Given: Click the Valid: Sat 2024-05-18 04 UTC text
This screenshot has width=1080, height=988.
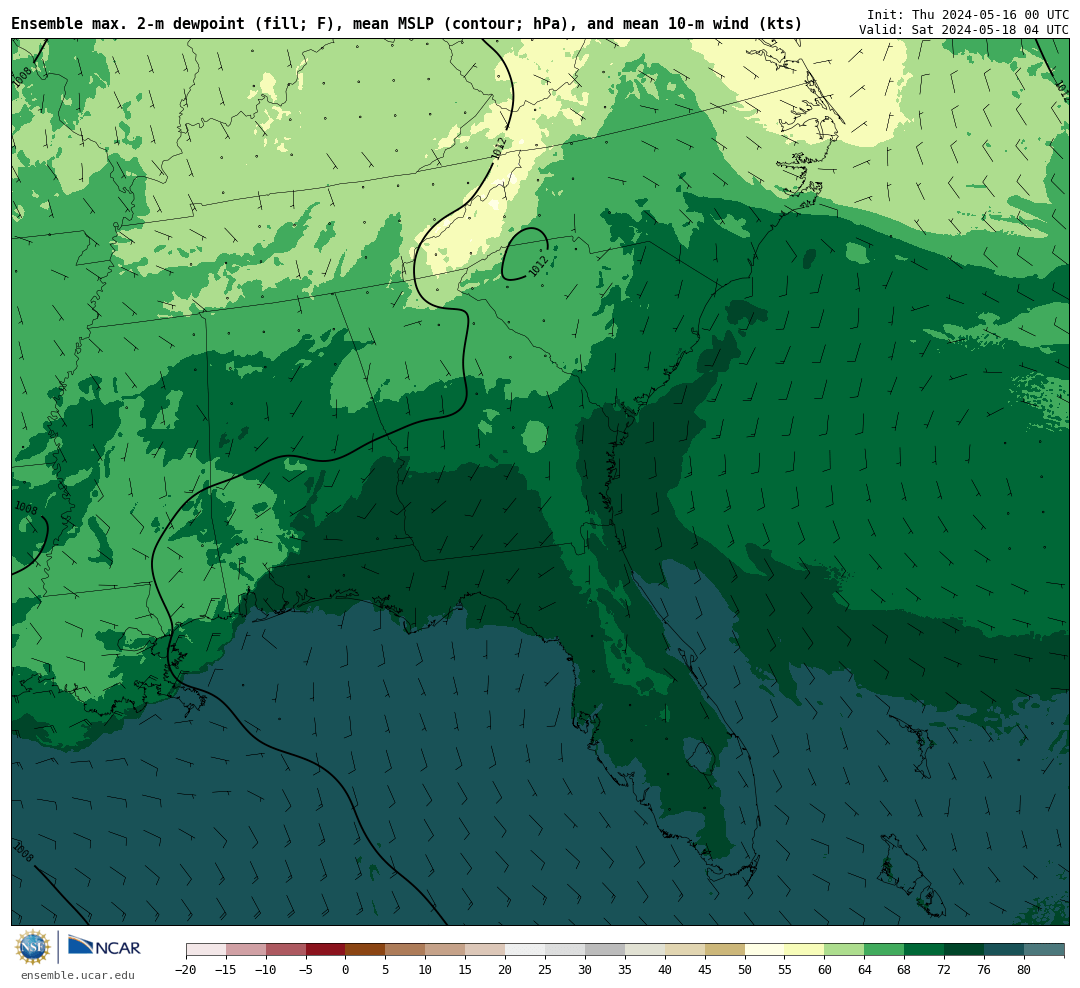Looking at the screenshot, I should [x=964, y=30].
